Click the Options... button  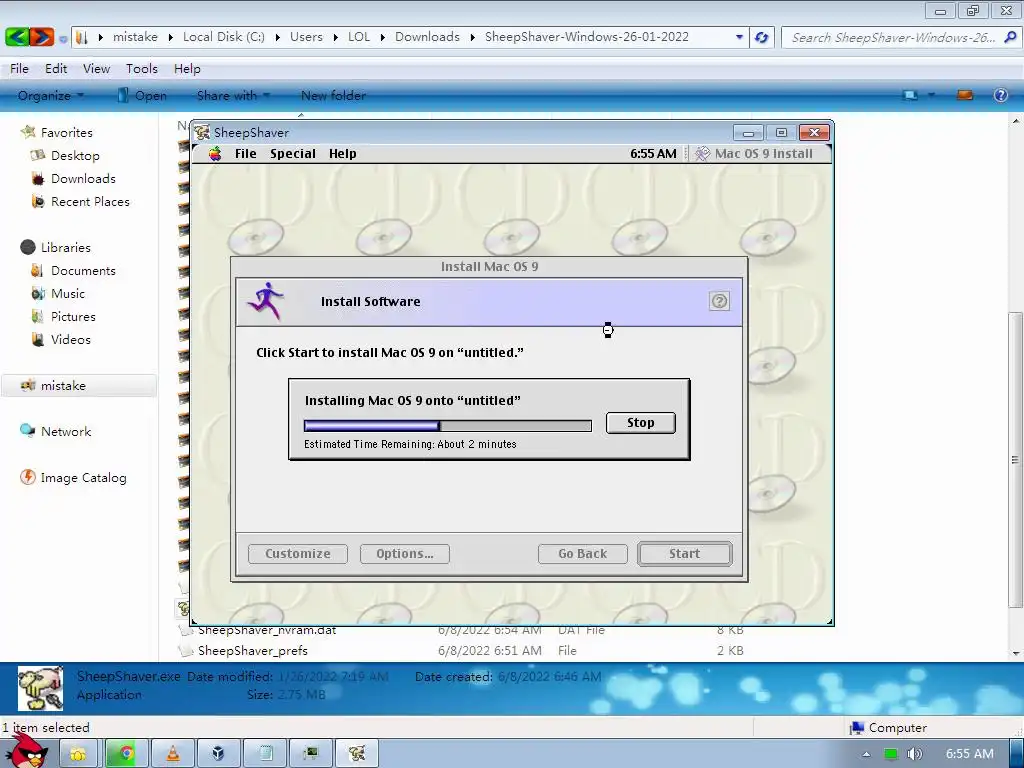pyautogui.click(x=405, y=554)
